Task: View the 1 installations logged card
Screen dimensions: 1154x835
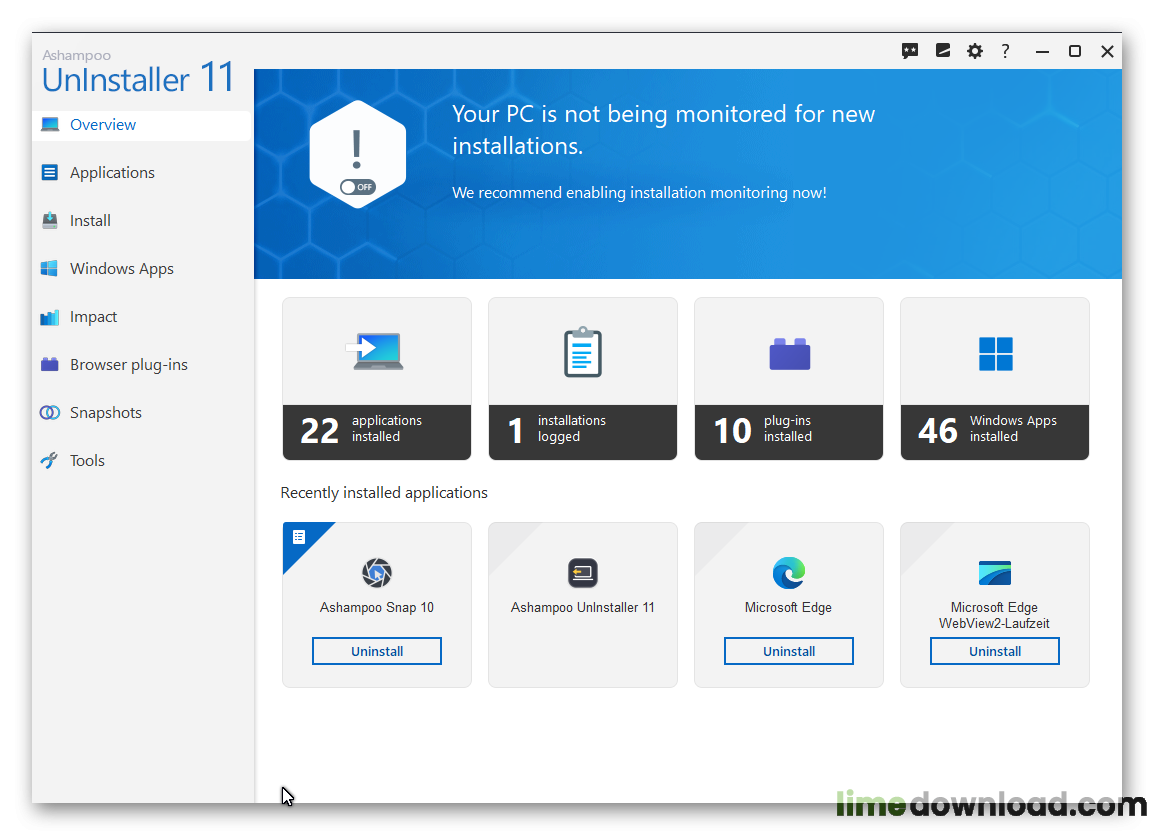Action: [582, 379]
